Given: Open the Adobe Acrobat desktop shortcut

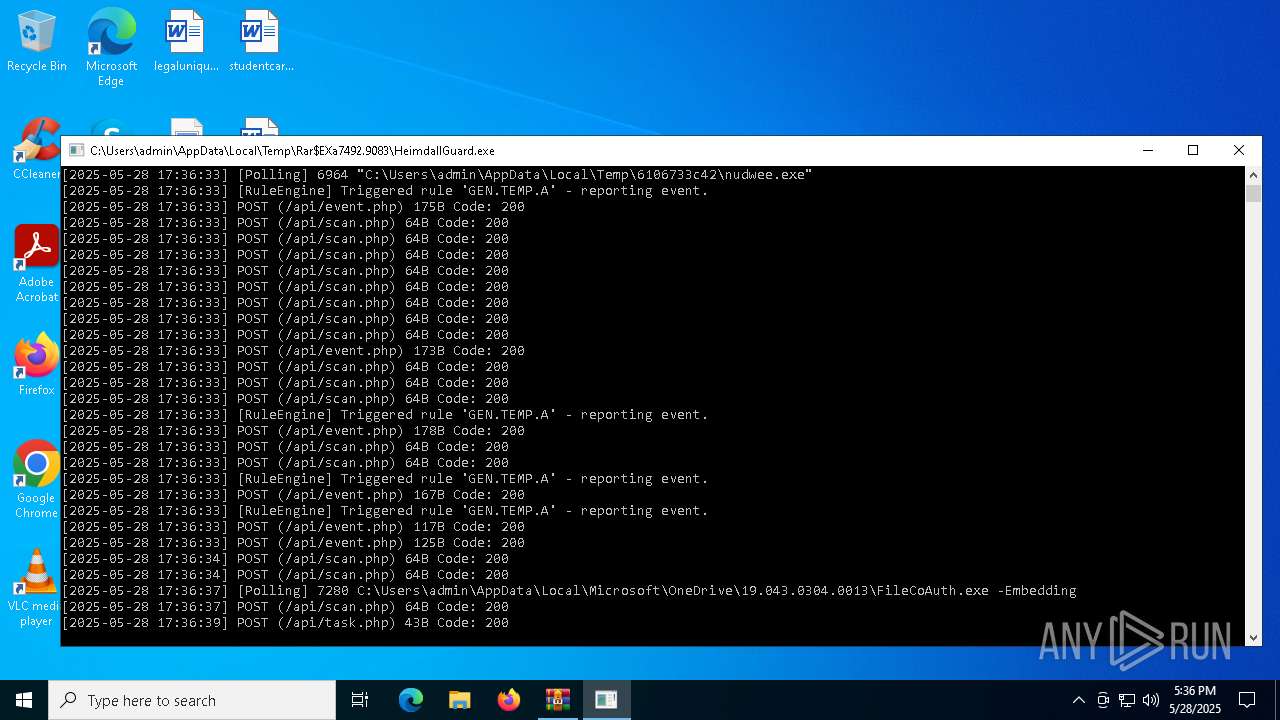Looking at the screenshot, I should click(36, 264).
